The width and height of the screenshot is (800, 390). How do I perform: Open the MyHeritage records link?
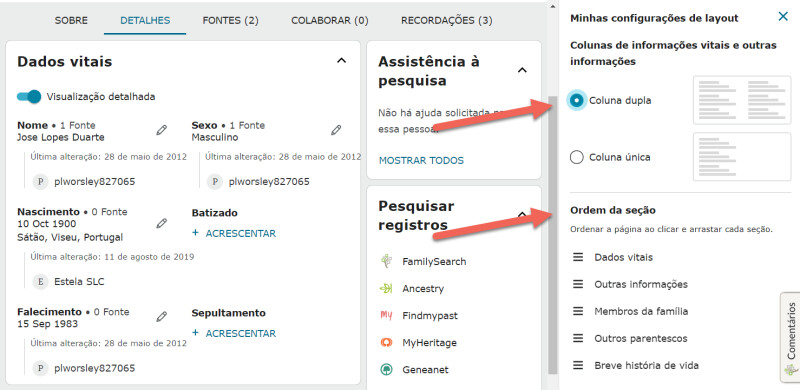tap(430, 343)
